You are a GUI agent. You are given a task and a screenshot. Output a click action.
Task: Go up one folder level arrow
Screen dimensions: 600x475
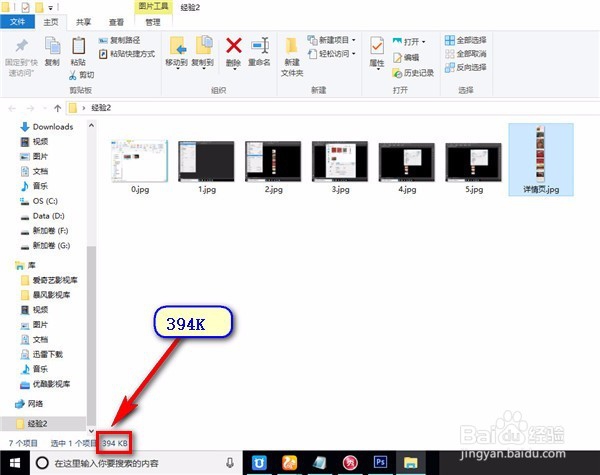pyautogui.click(x=57, y=108)
